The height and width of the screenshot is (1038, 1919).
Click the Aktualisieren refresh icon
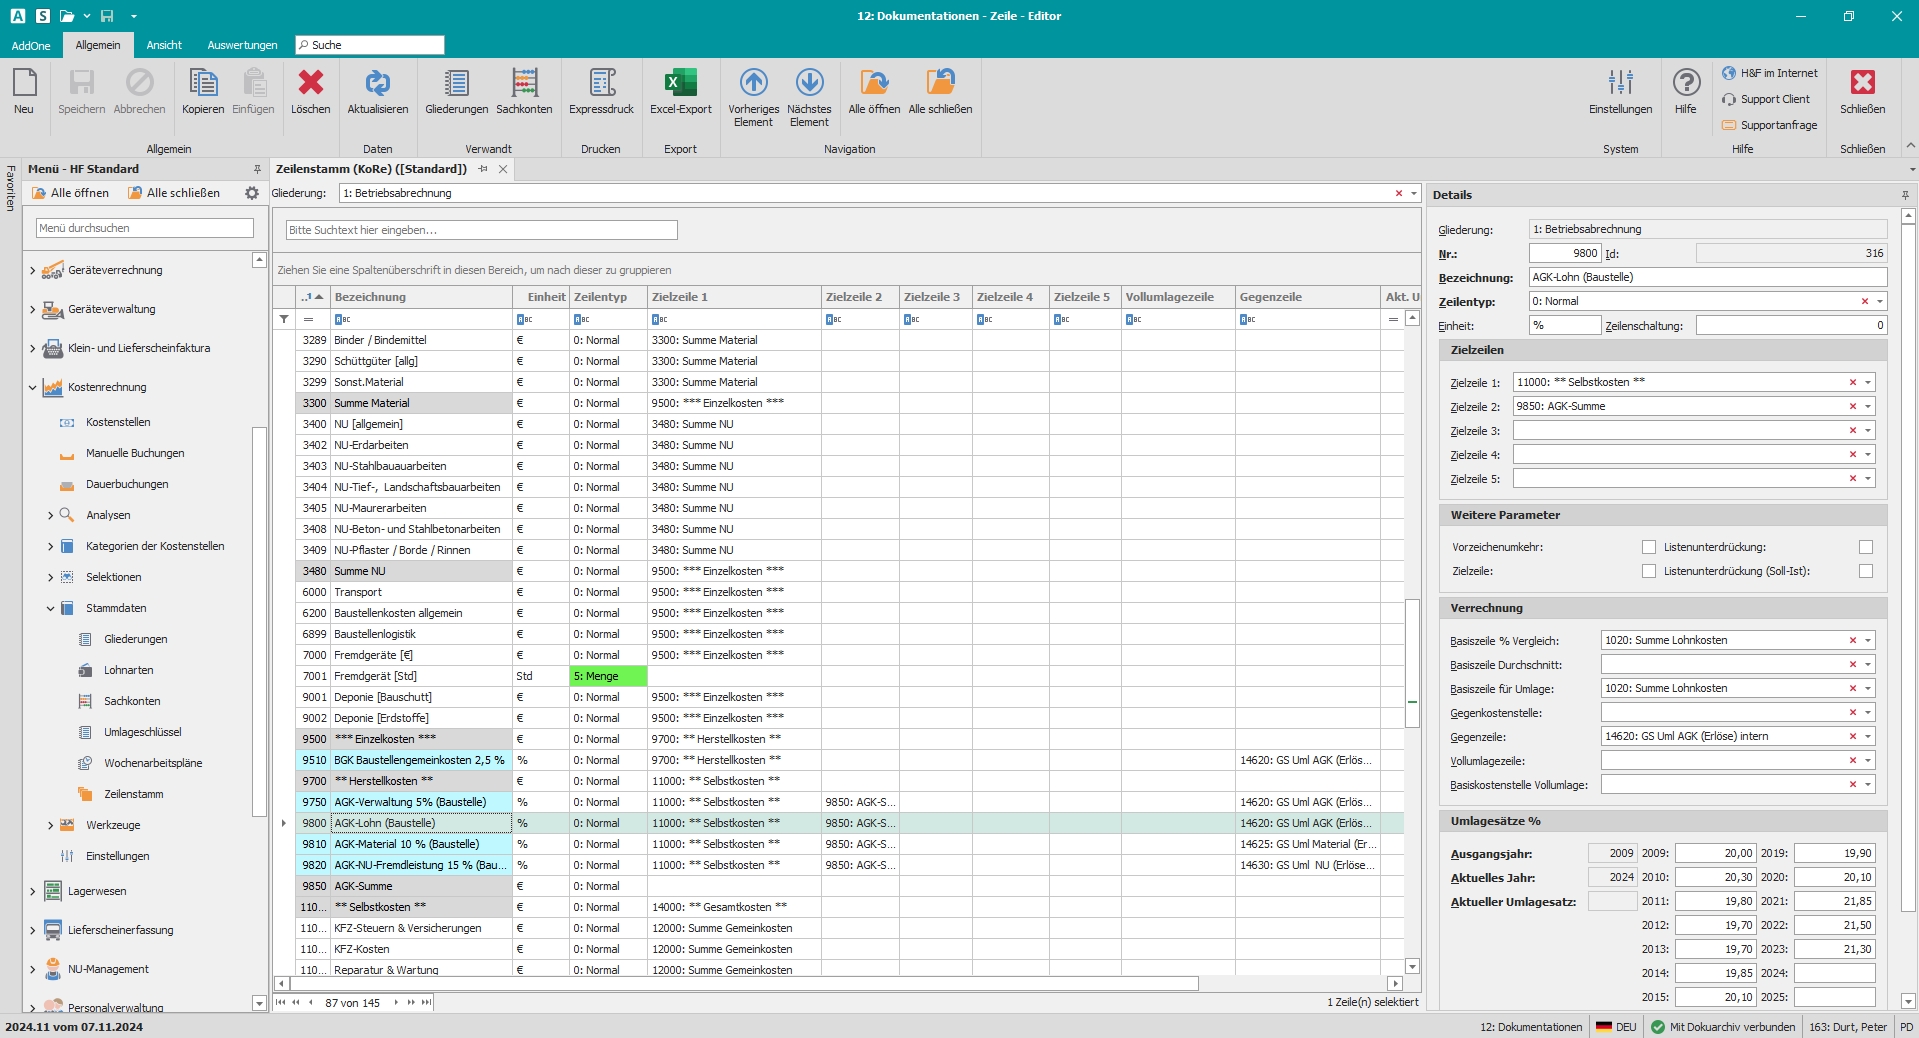pos(377,84)
